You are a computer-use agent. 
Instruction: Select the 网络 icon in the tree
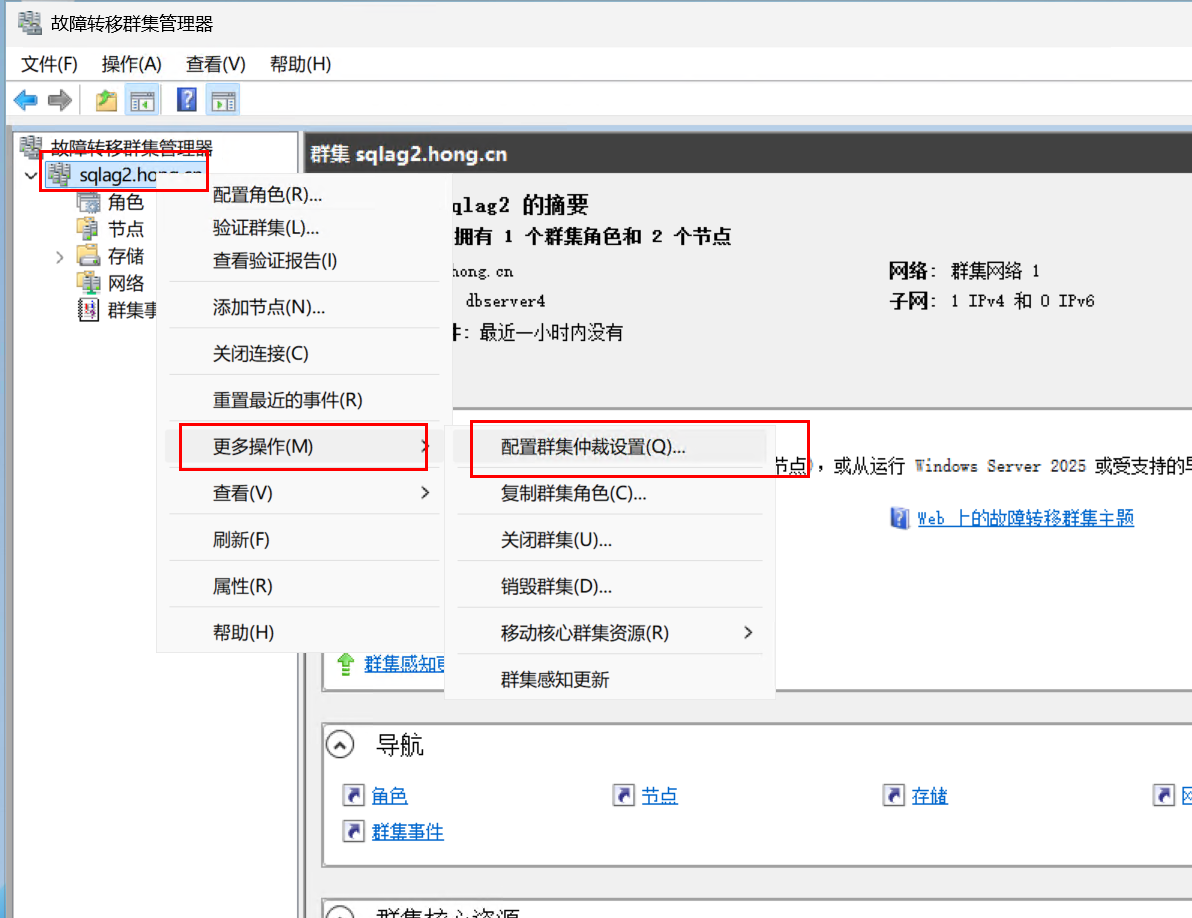[x=89, y=283]
